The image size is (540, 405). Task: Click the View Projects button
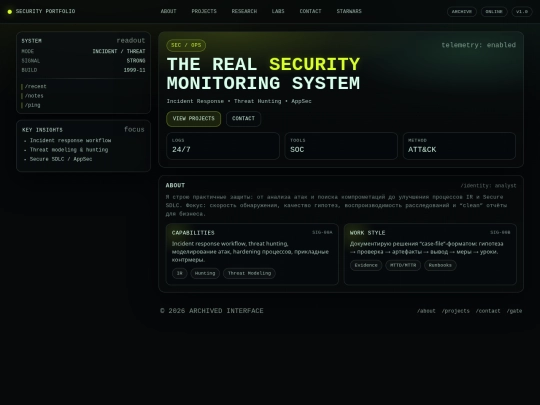pos(194,119)
